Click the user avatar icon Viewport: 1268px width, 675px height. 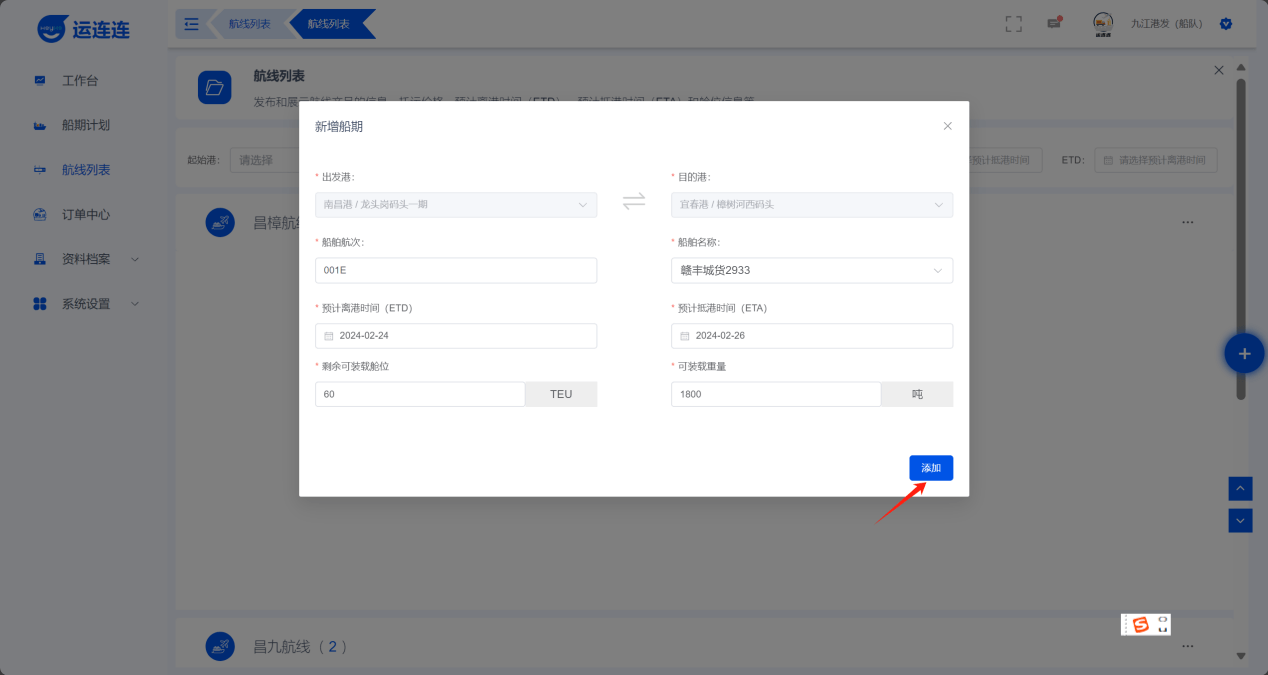[x=1103, y=24]
